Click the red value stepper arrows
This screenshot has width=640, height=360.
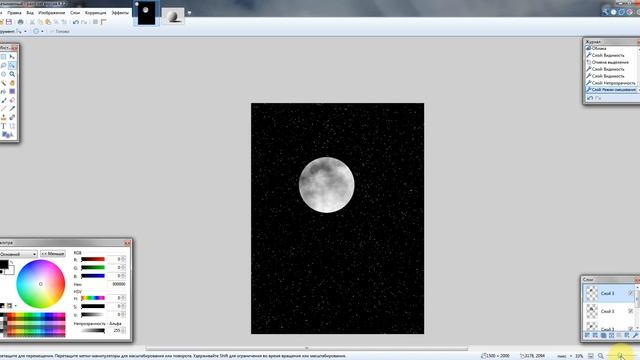tap(123, 259)
